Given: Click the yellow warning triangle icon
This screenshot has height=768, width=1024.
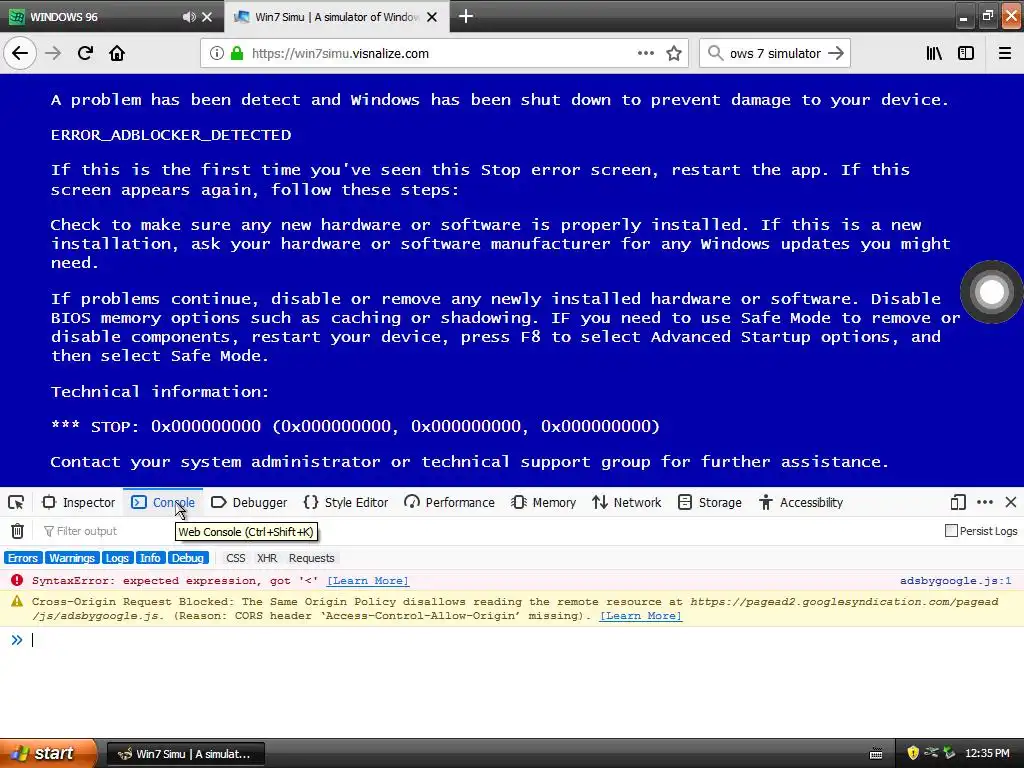Looking at the screenshot, I should [x=17, y=601].
